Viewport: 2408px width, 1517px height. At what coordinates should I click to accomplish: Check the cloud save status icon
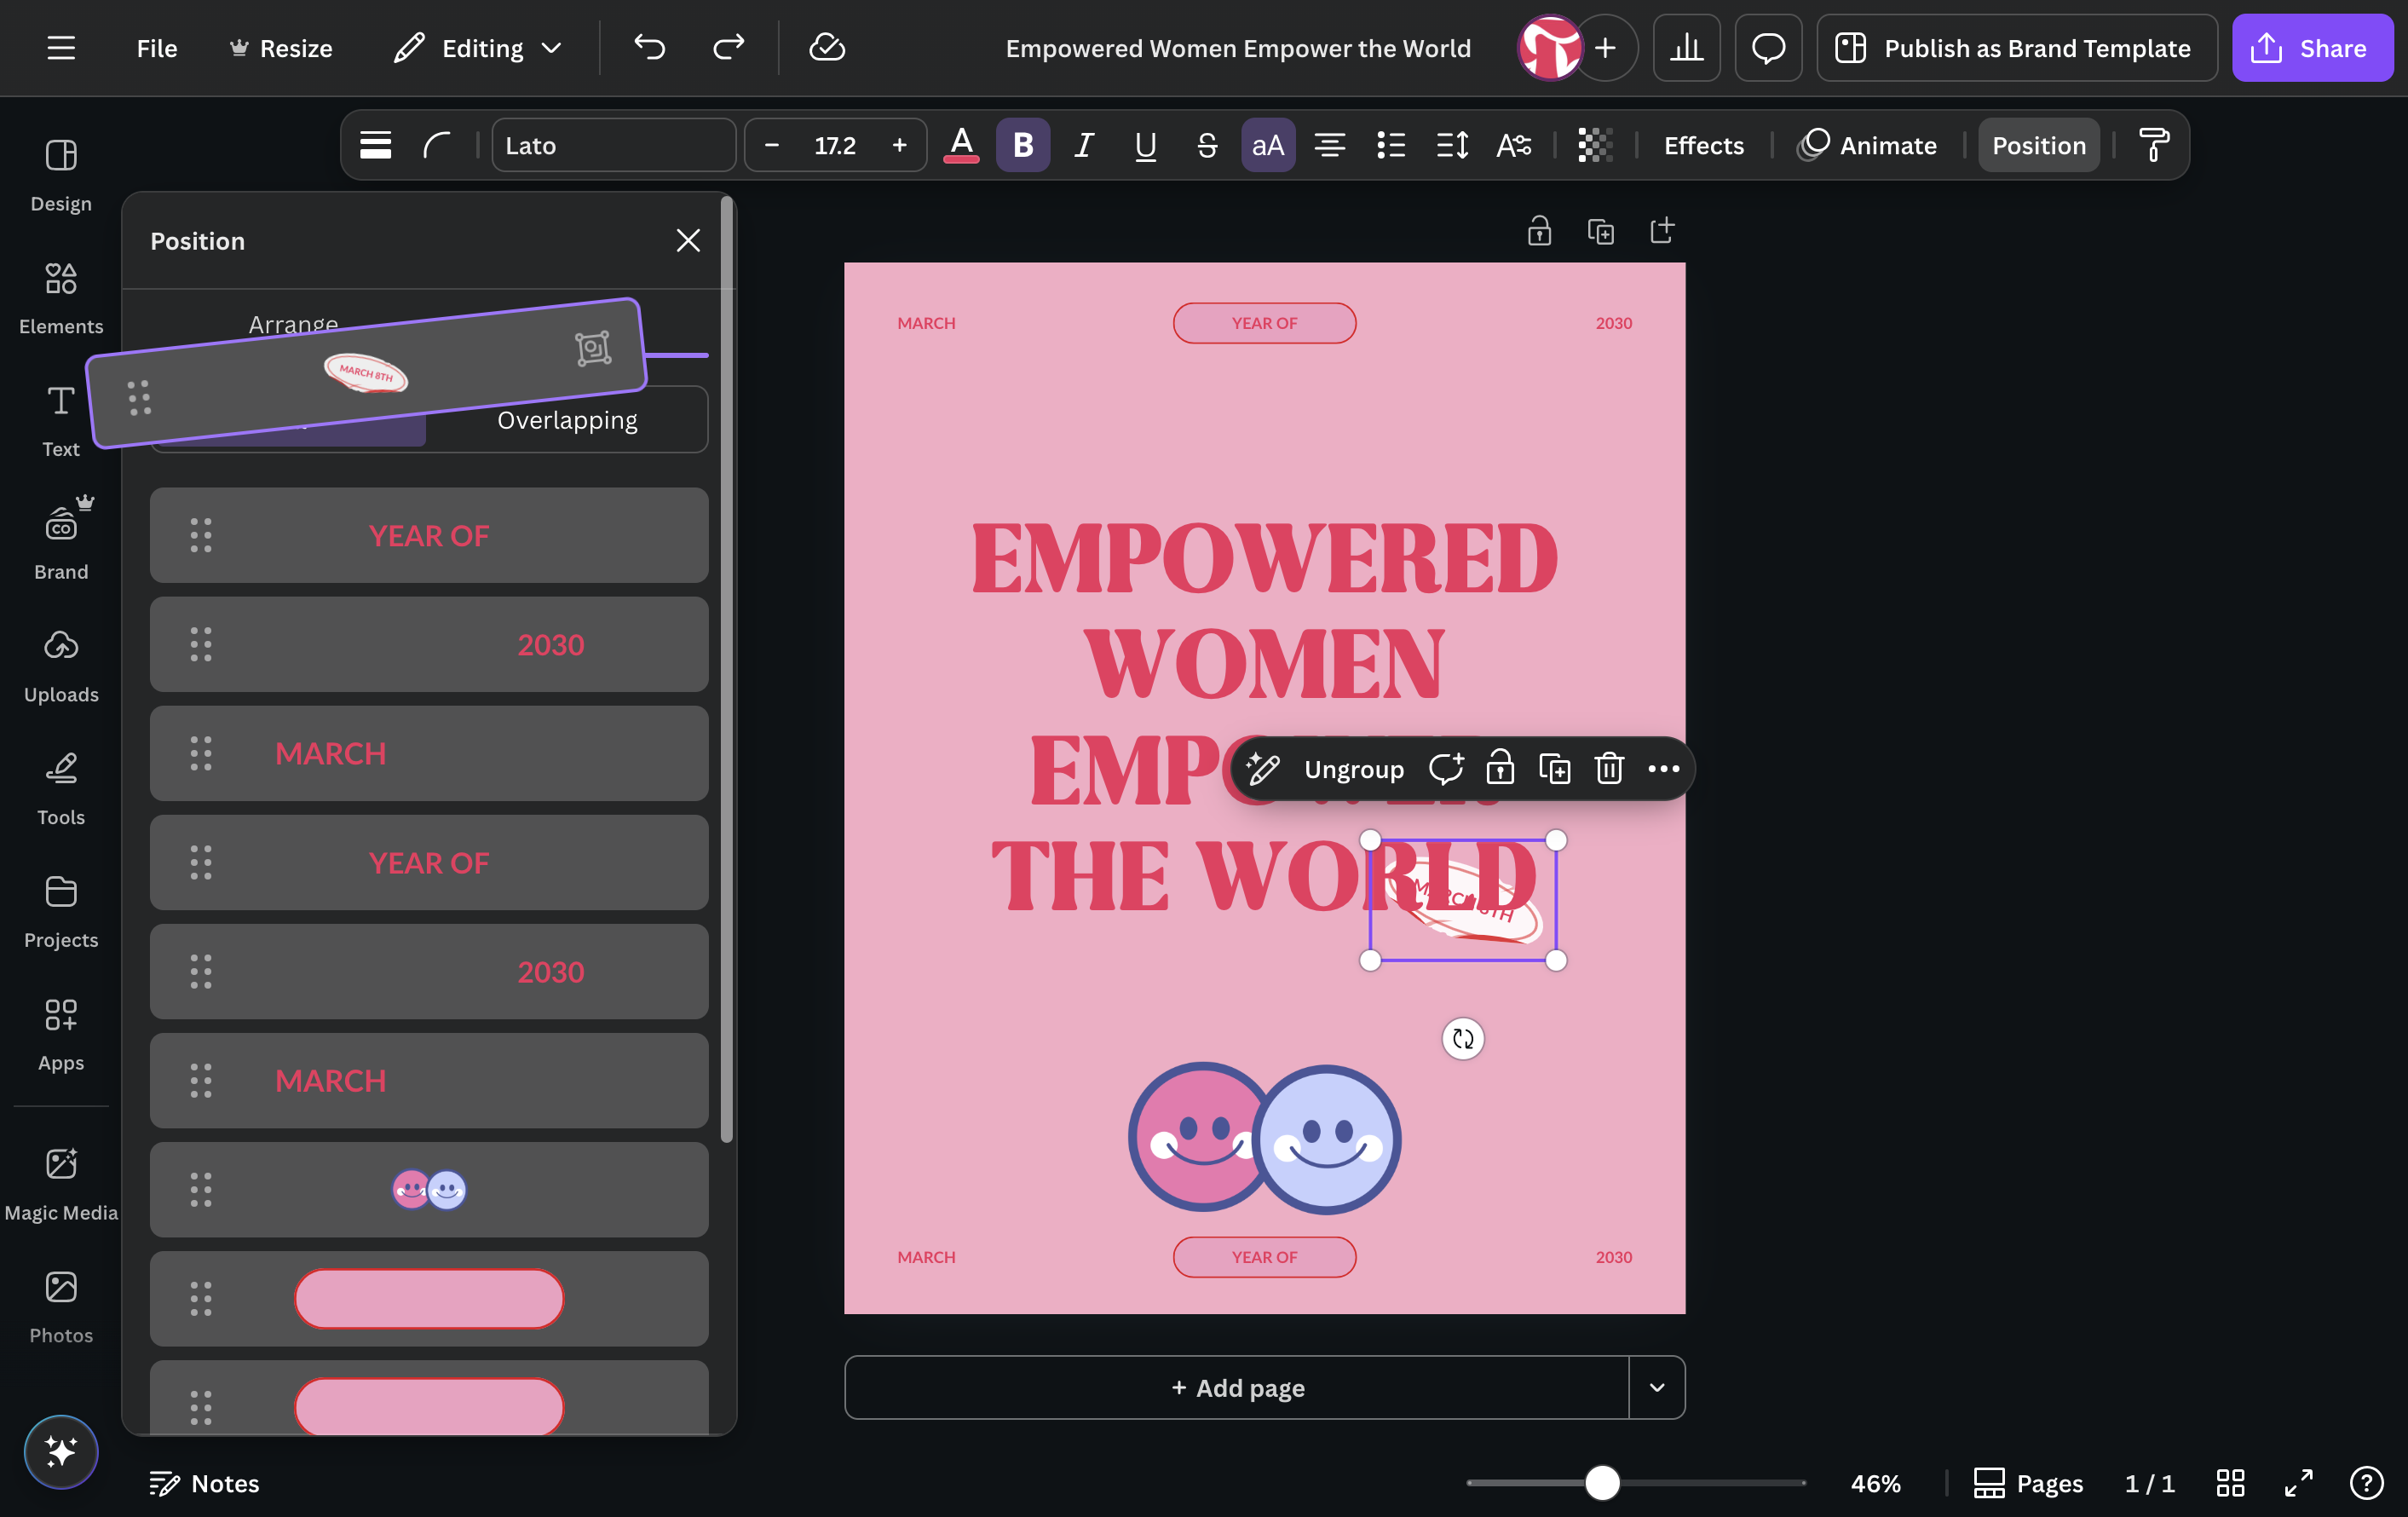coord(827,48)
